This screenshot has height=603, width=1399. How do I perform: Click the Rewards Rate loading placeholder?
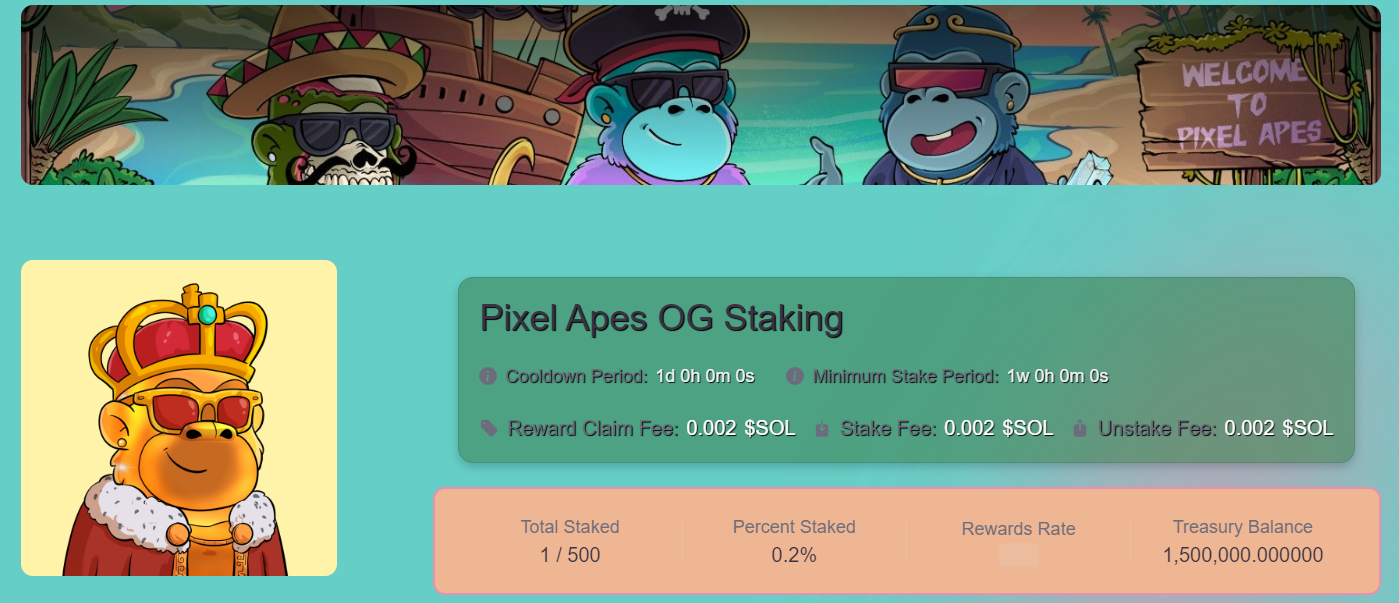pyautogui.click(x=1018, y=556)
